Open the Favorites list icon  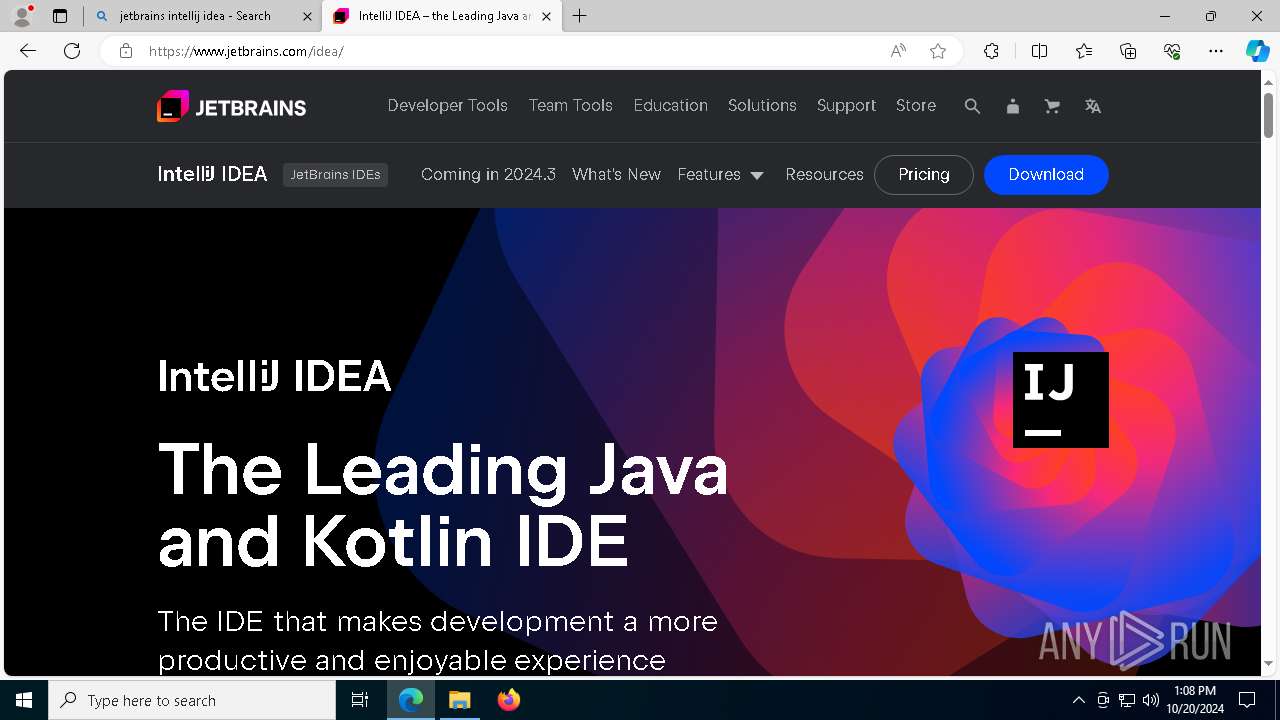[1084, 51]
